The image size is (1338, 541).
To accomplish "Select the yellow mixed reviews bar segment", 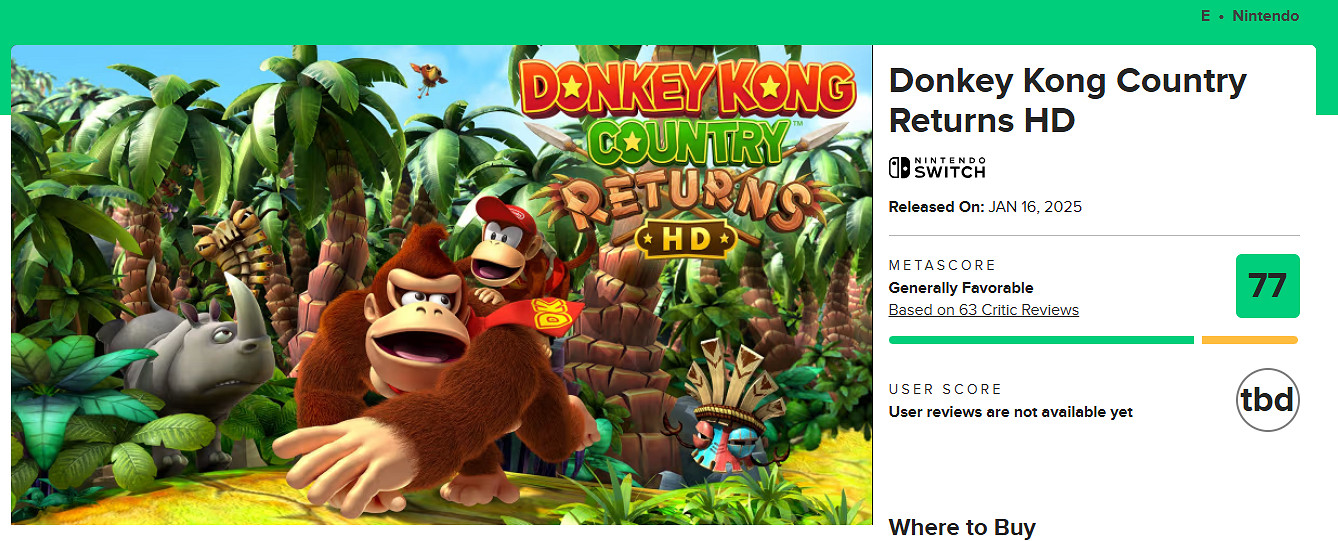I will (x=1249, y=340).
